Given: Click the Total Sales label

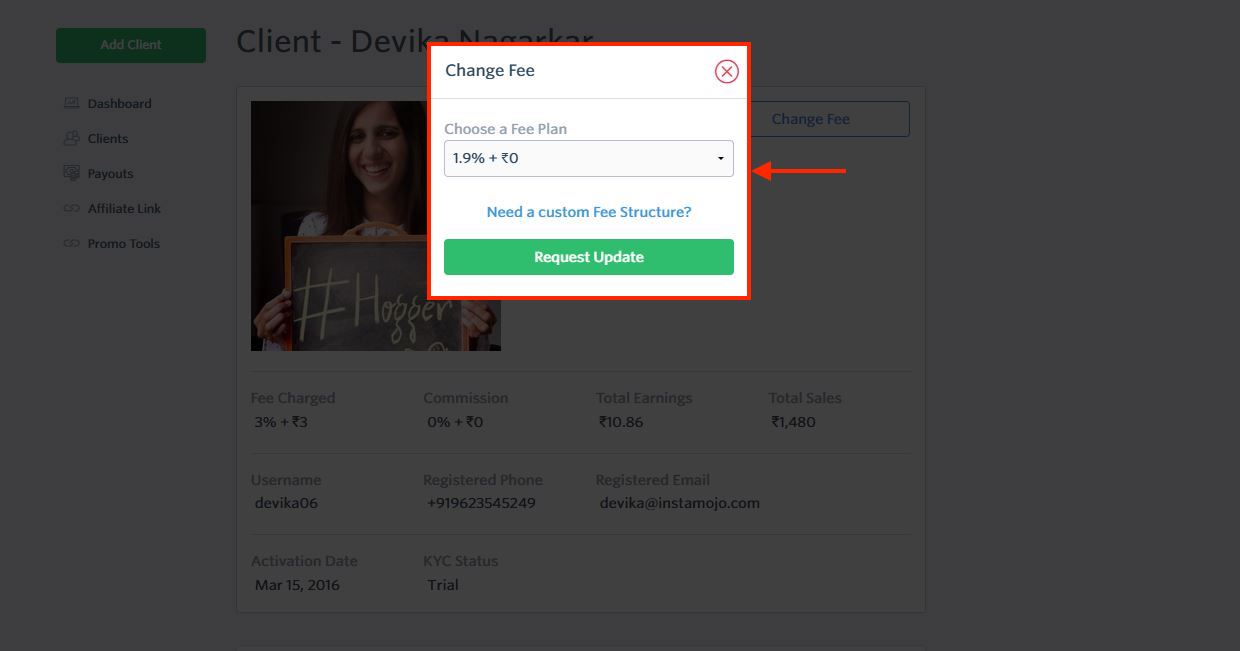Looking at the screenshot, I should click(x=805, y=398).
